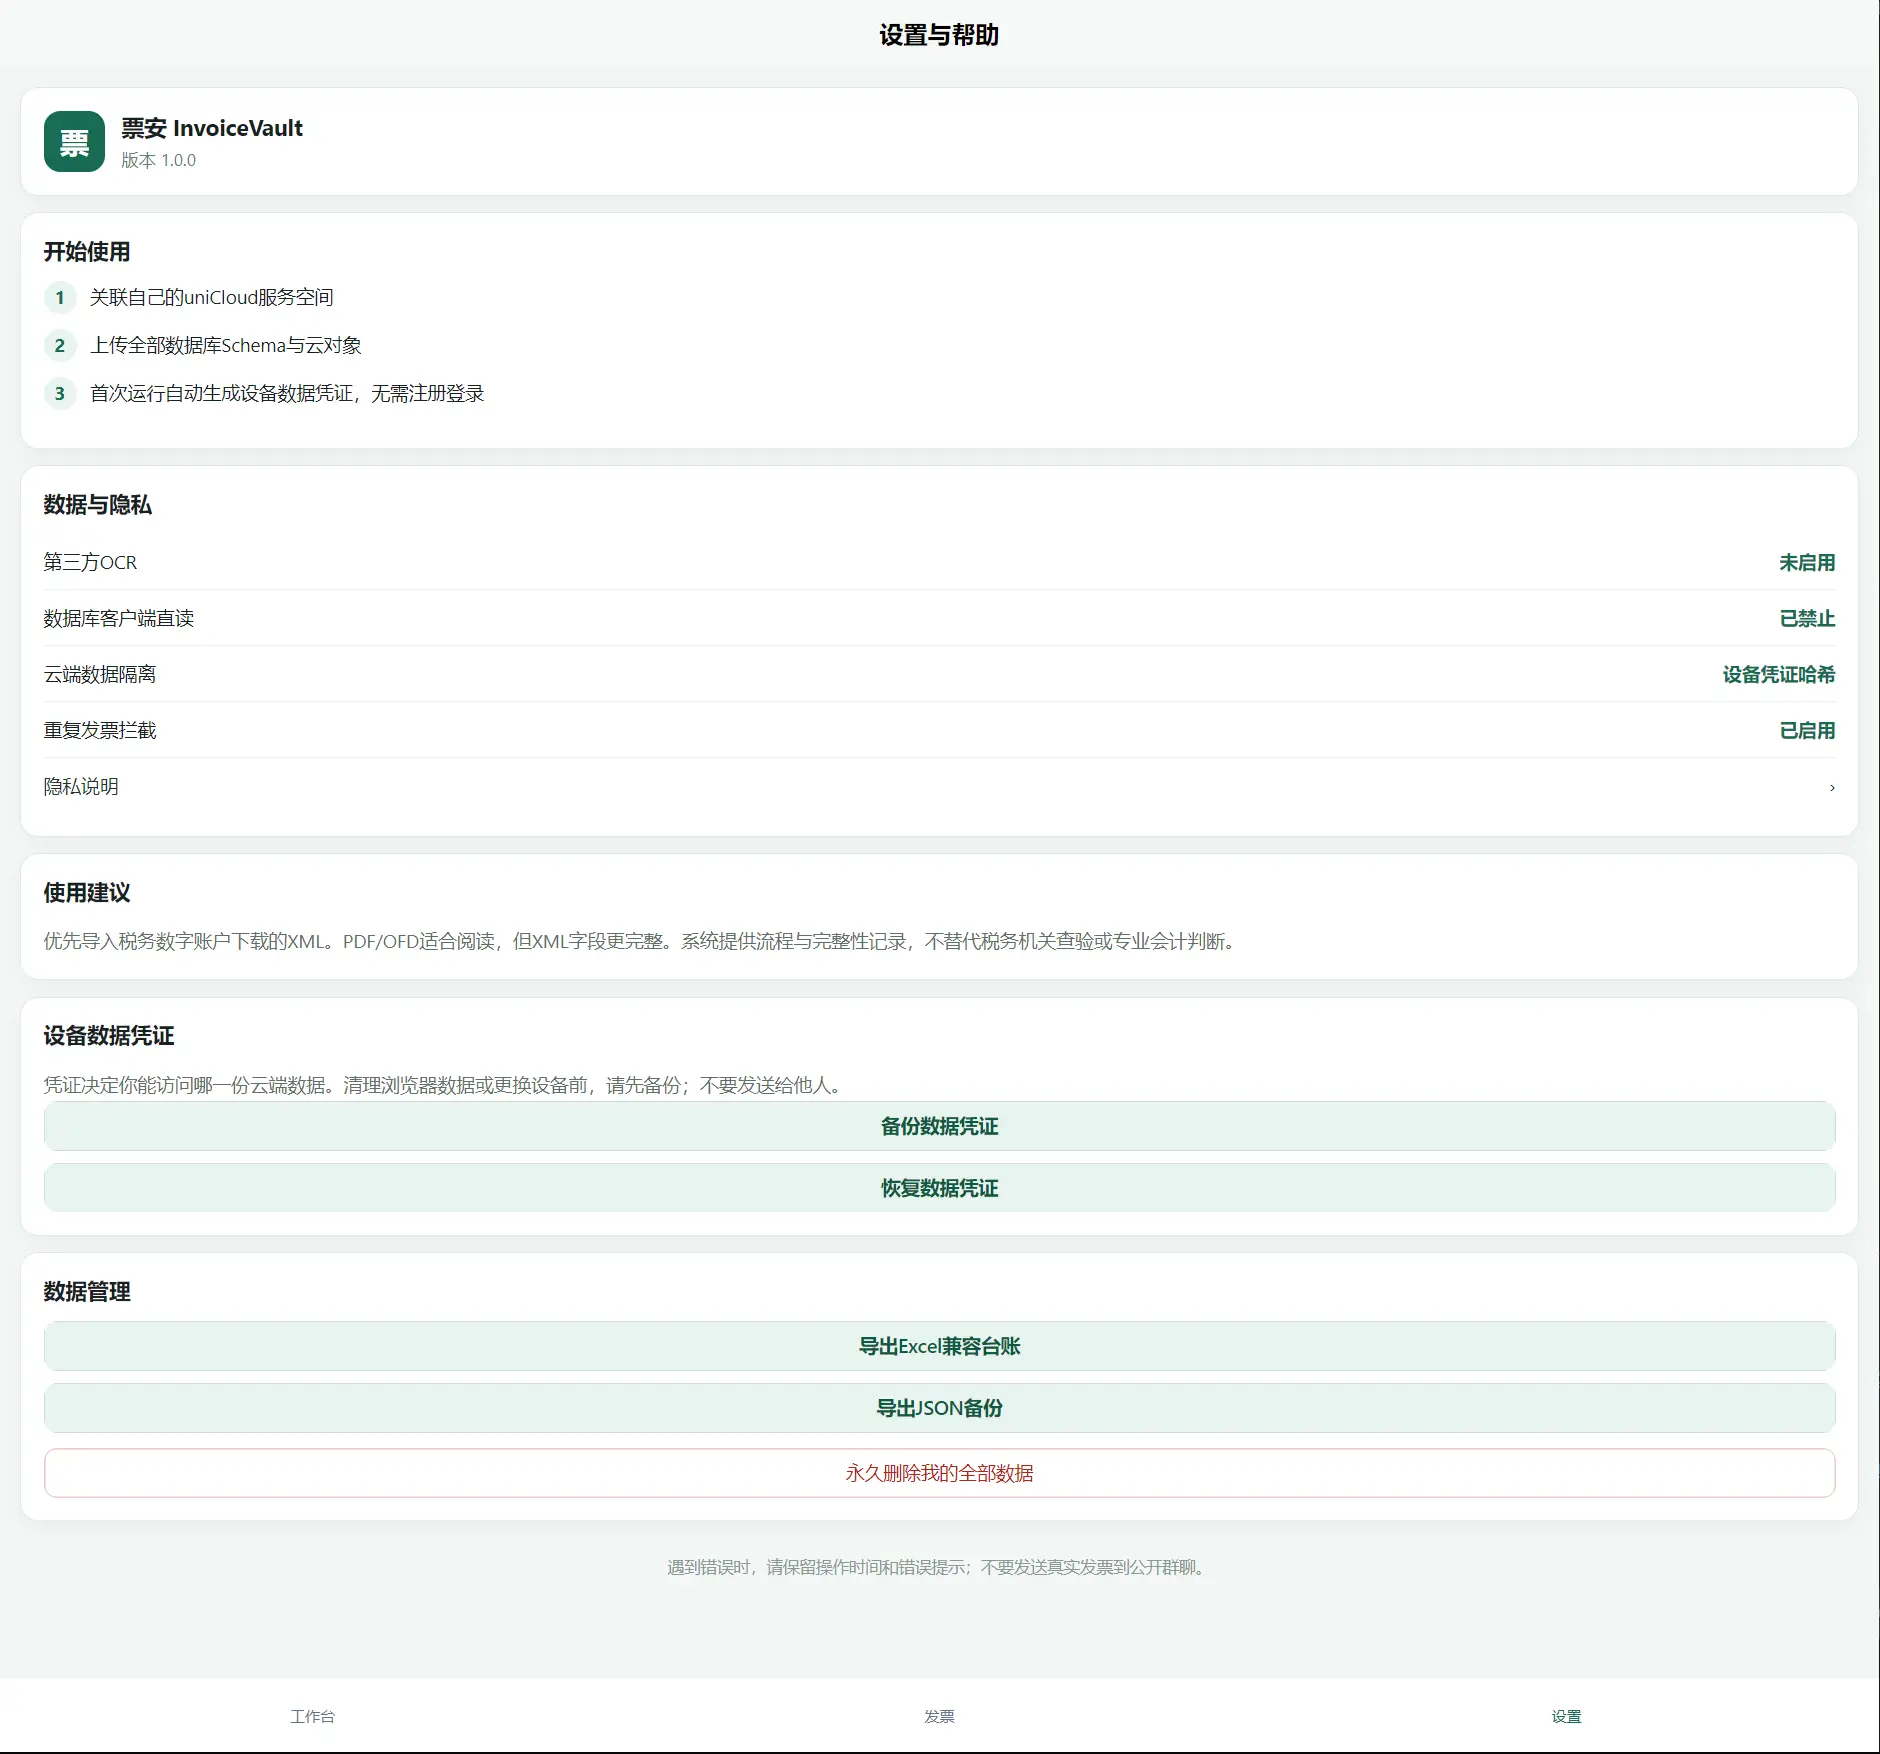The image size is (1880, 1754).
Task: Click the 设备数据凭证 section heading
Action: click(109, 1035)
